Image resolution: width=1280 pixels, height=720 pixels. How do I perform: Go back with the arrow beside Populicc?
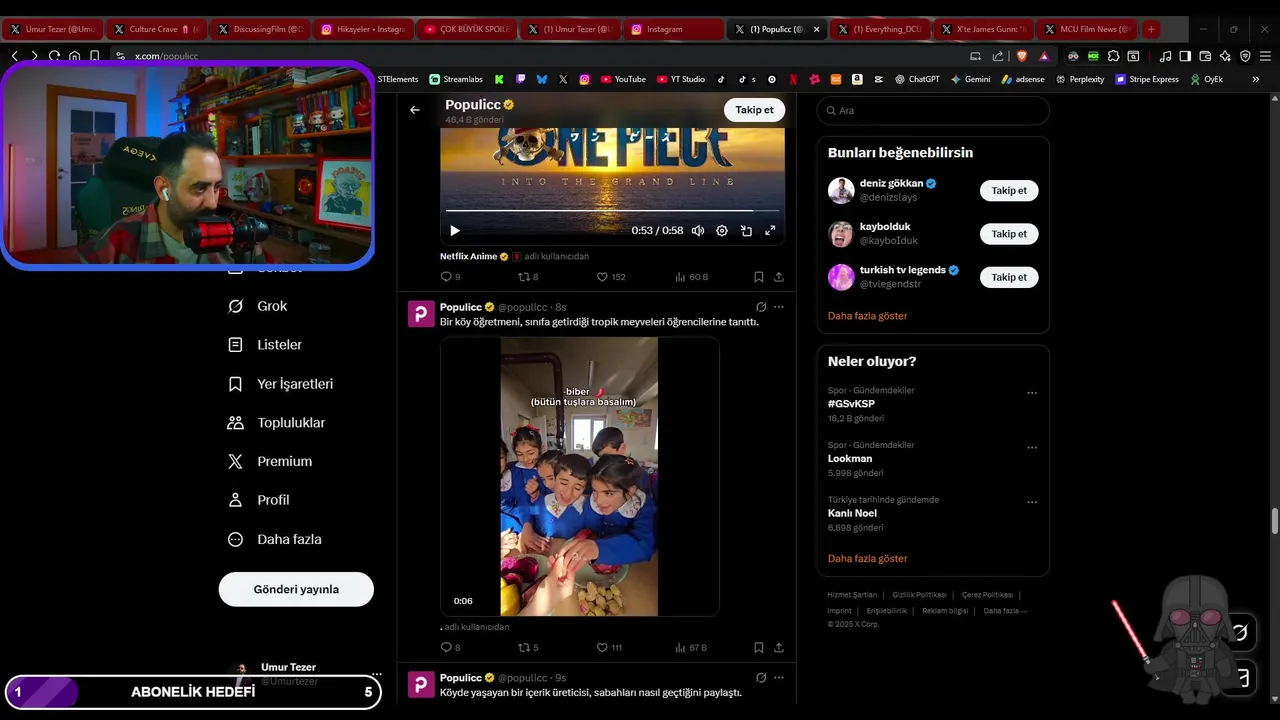pyautogui.click(x=415, y=110)
